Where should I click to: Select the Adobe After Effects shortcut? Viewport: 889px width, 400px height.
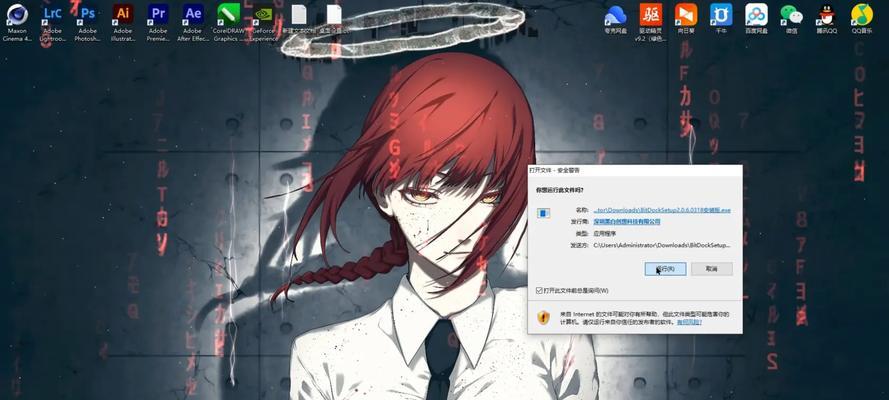pos(193,22)
